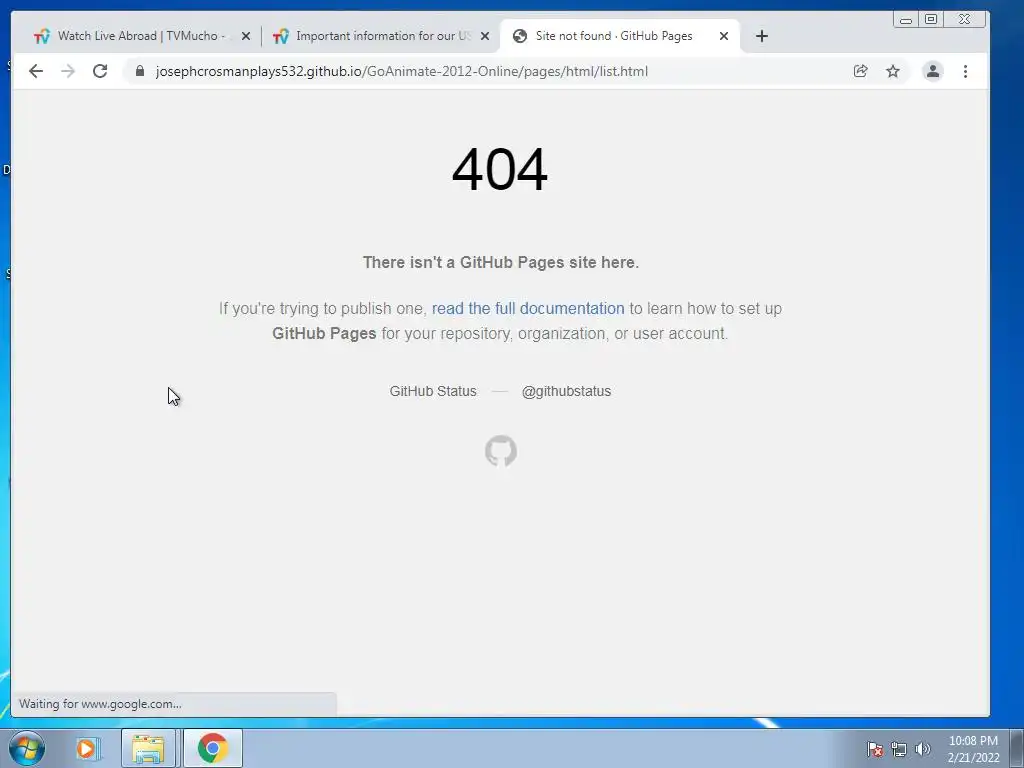Close the Chrome window
1024x768 pixels.
click(x=965, y=19)
